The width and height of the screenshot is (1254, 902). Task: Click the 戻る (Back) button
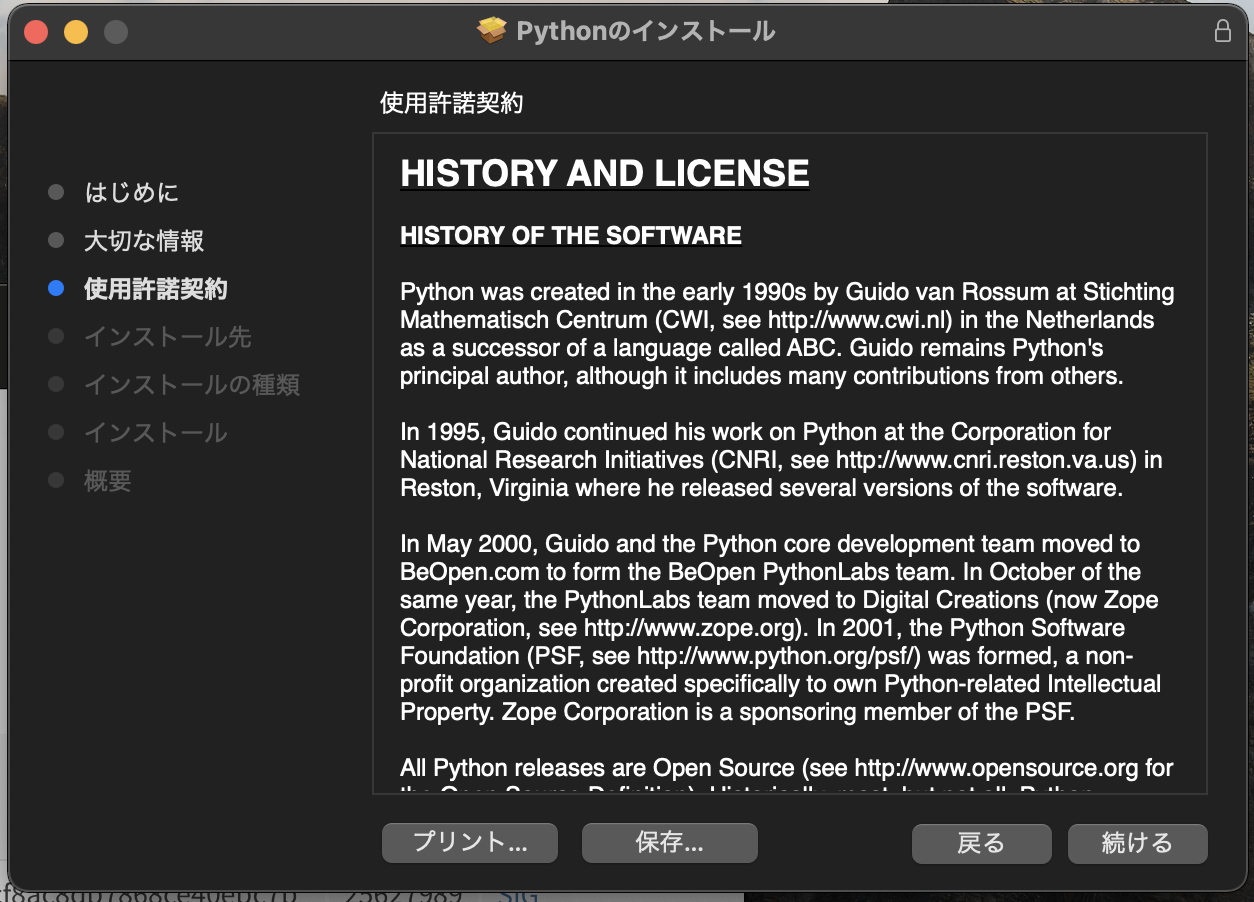click(981, 843)
